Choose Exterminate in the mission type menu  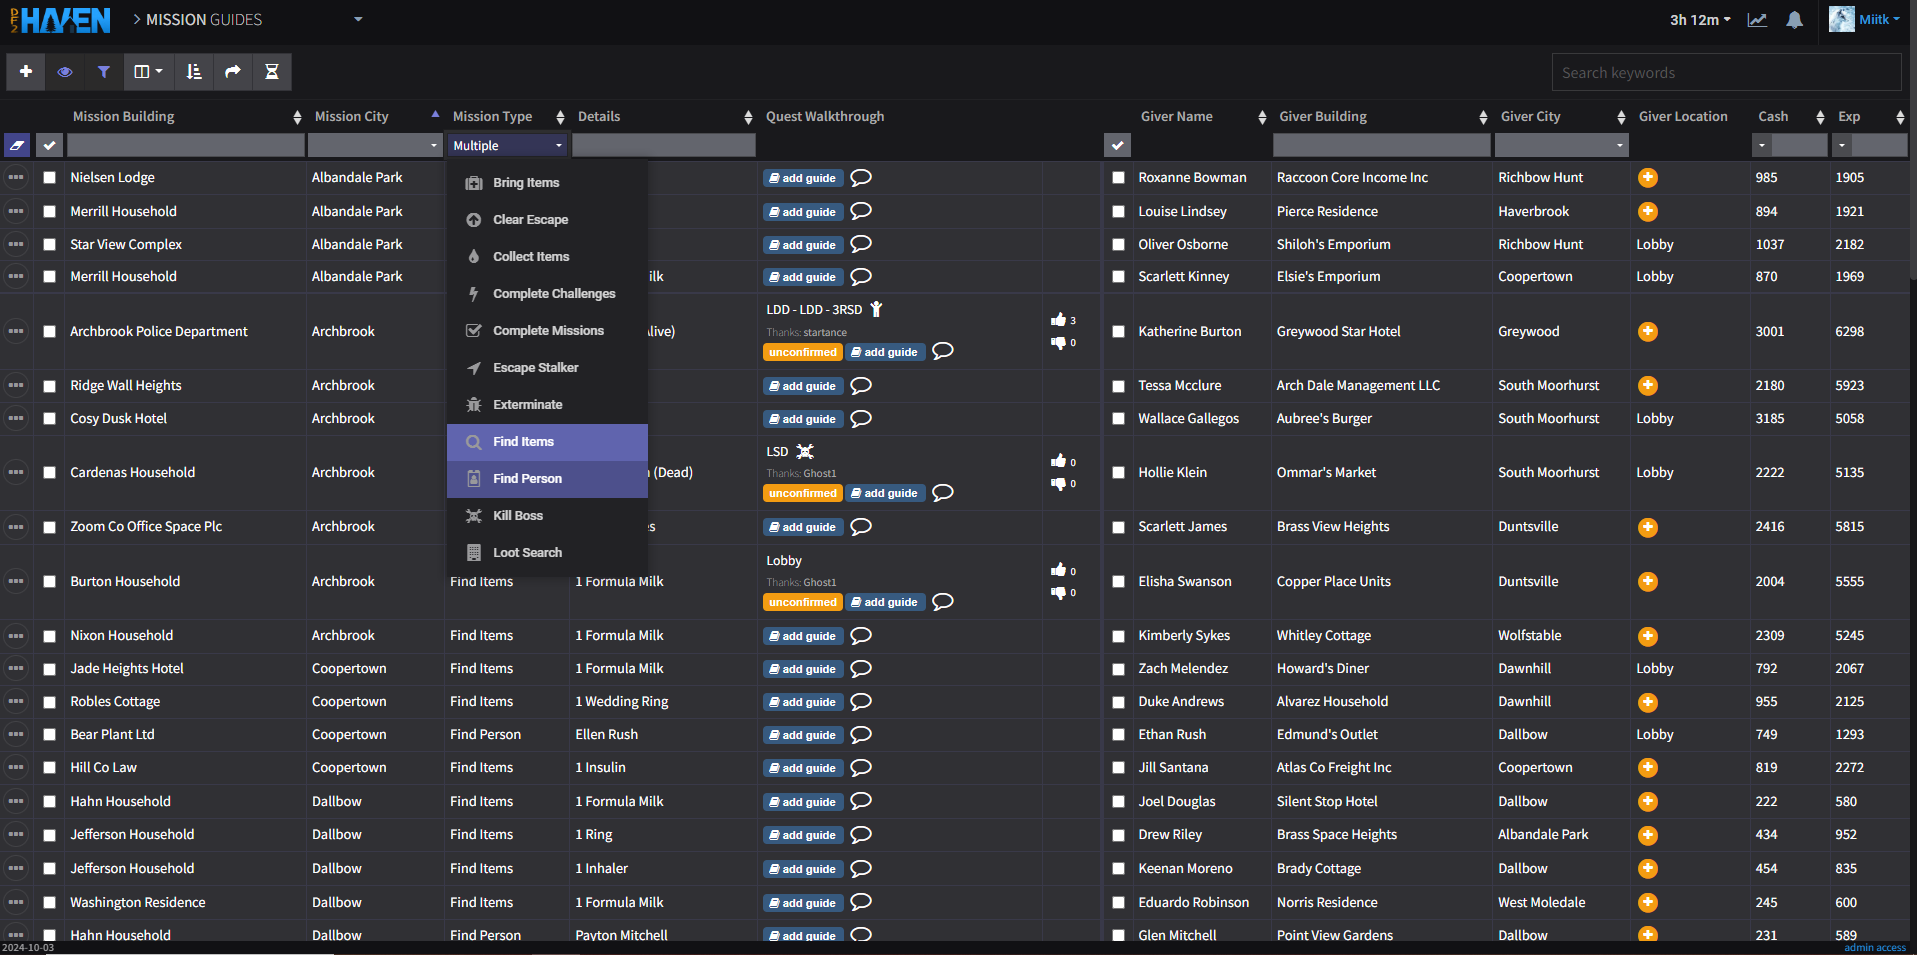[527, 405]
